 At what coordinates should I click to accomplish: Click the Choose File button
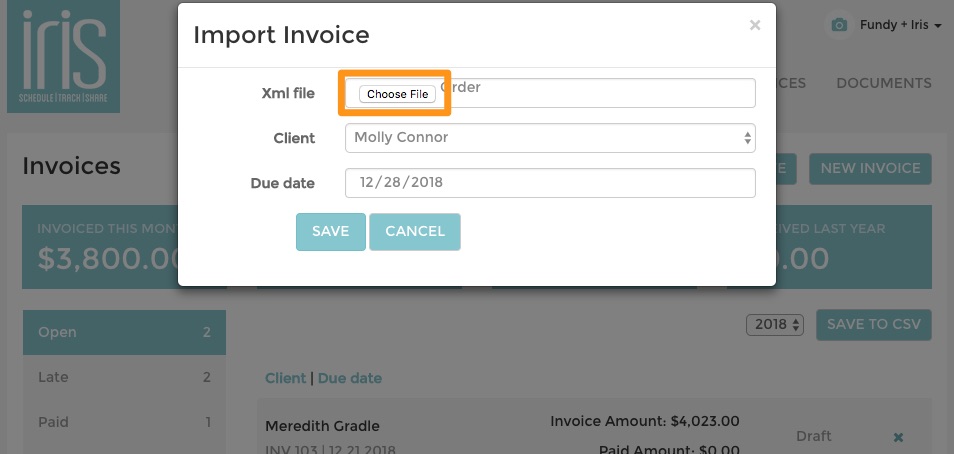tap(397, 94)
